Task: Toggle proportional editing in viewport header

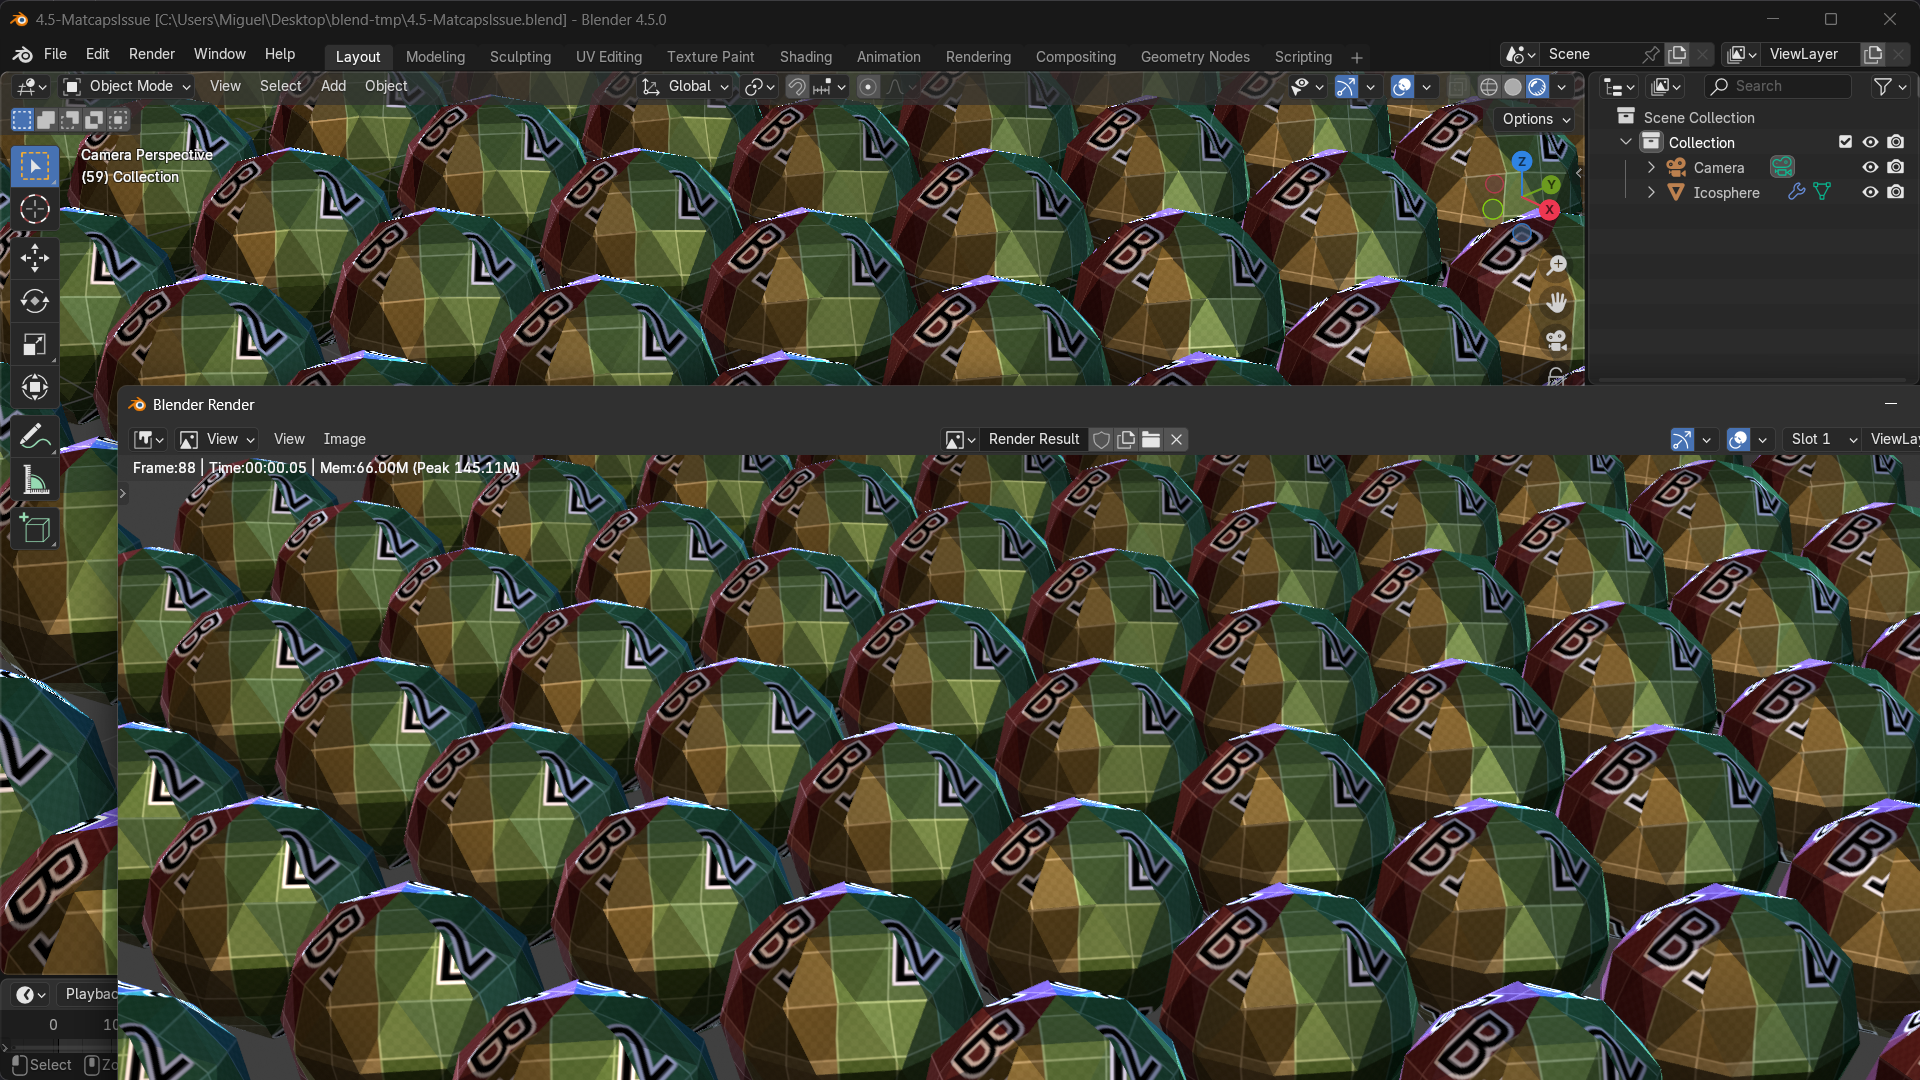Action: (x=868, y=87)
